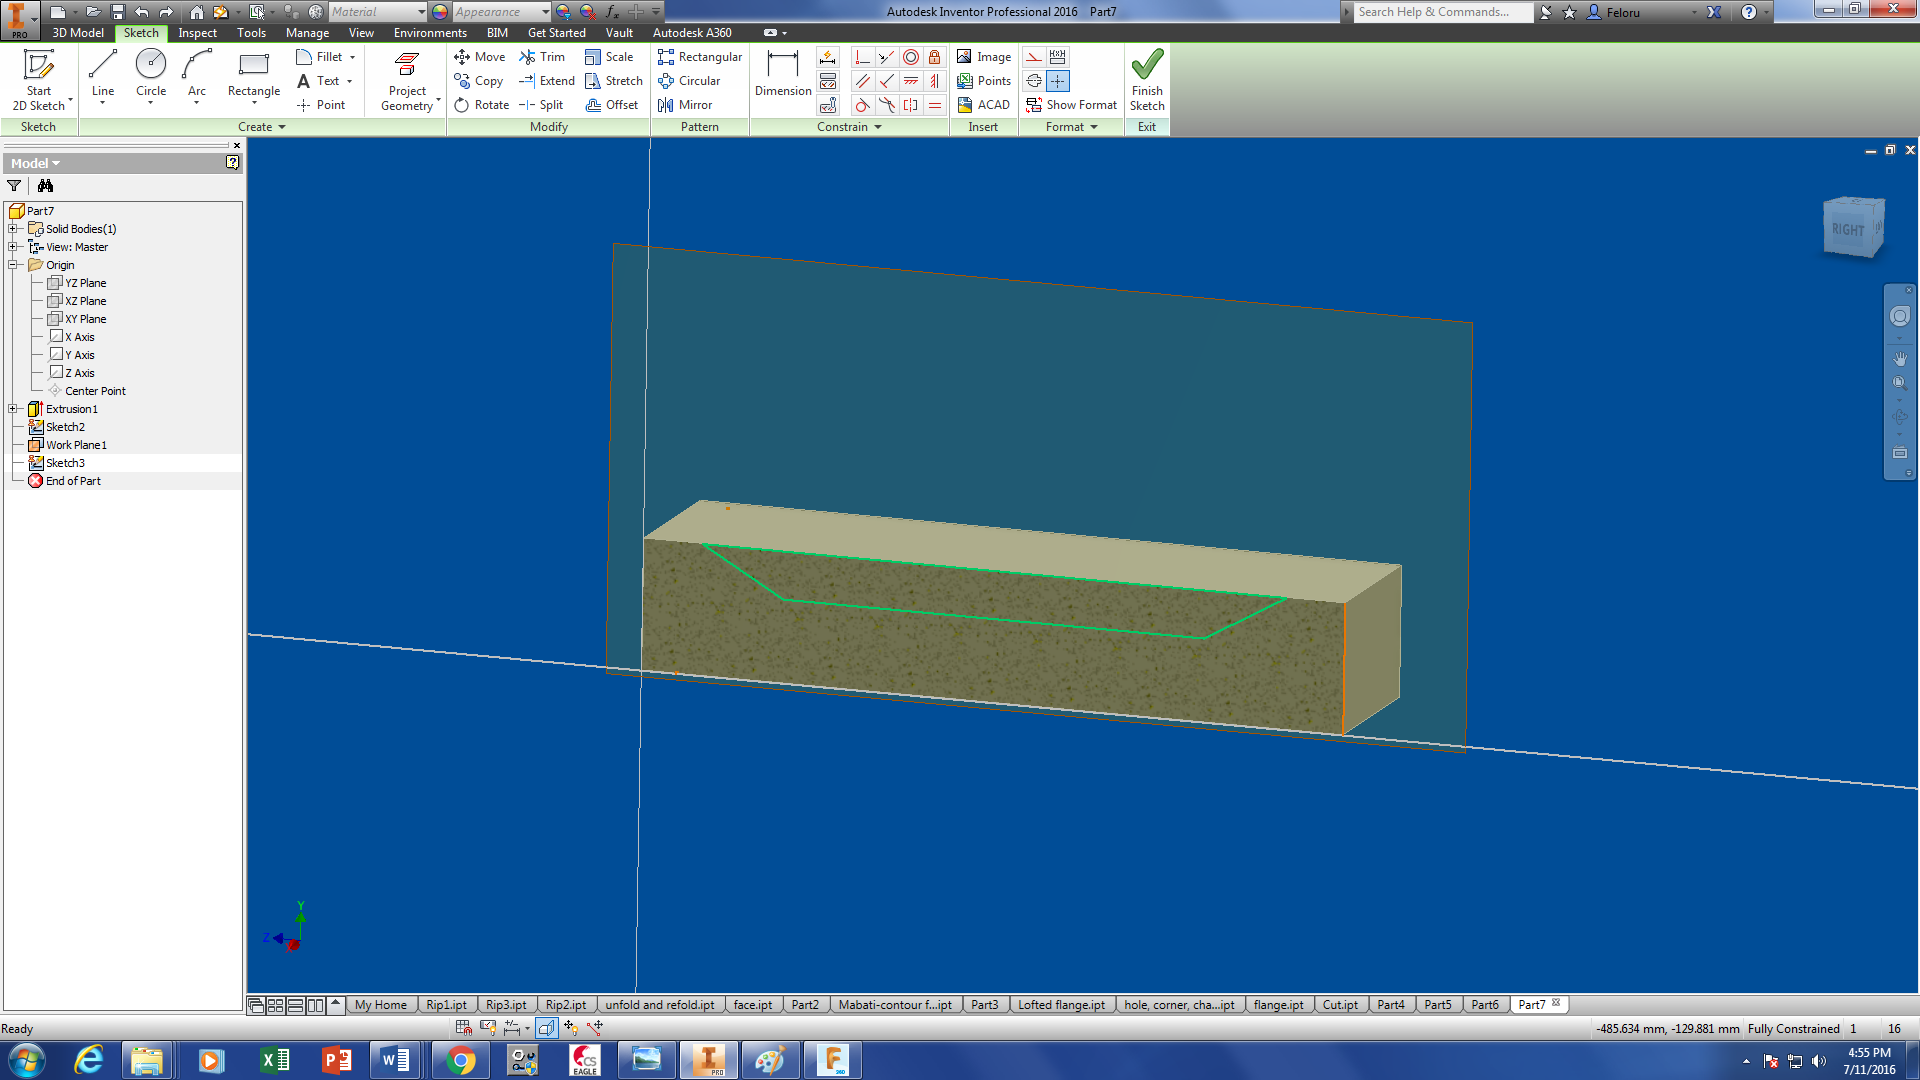1920x1080 pixels.
Task: Click the Move tool
Action: [x=480, y=57]
